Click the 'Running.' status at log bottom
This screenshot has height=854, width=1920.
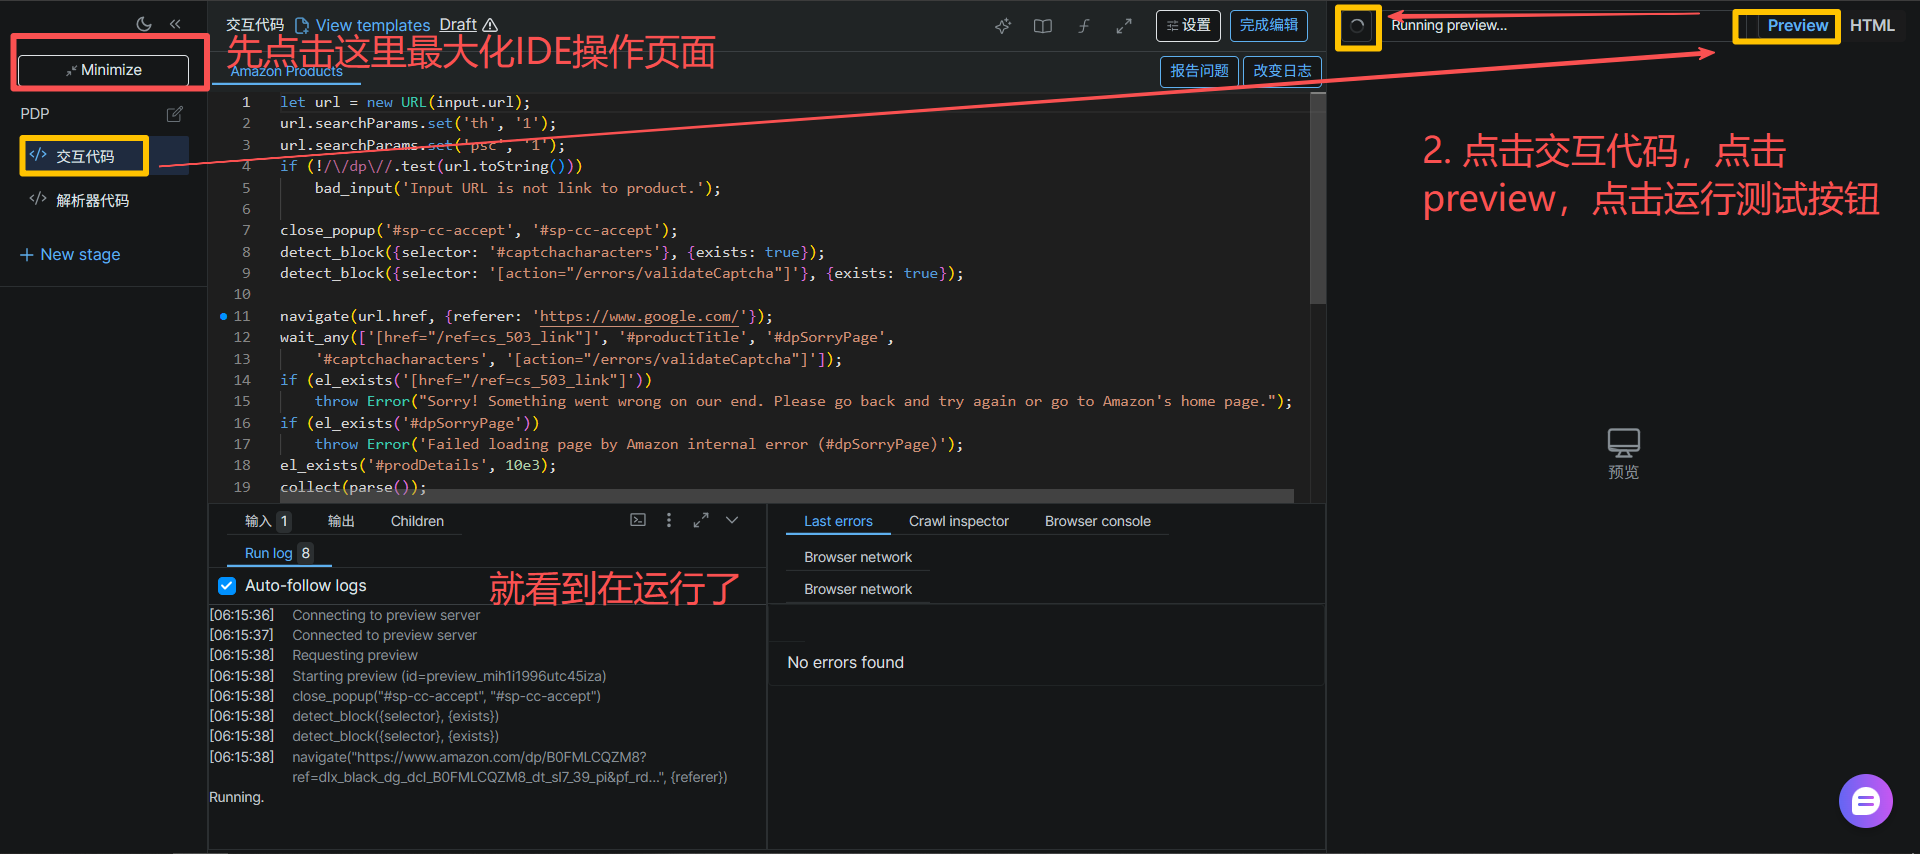pos(237,797)
